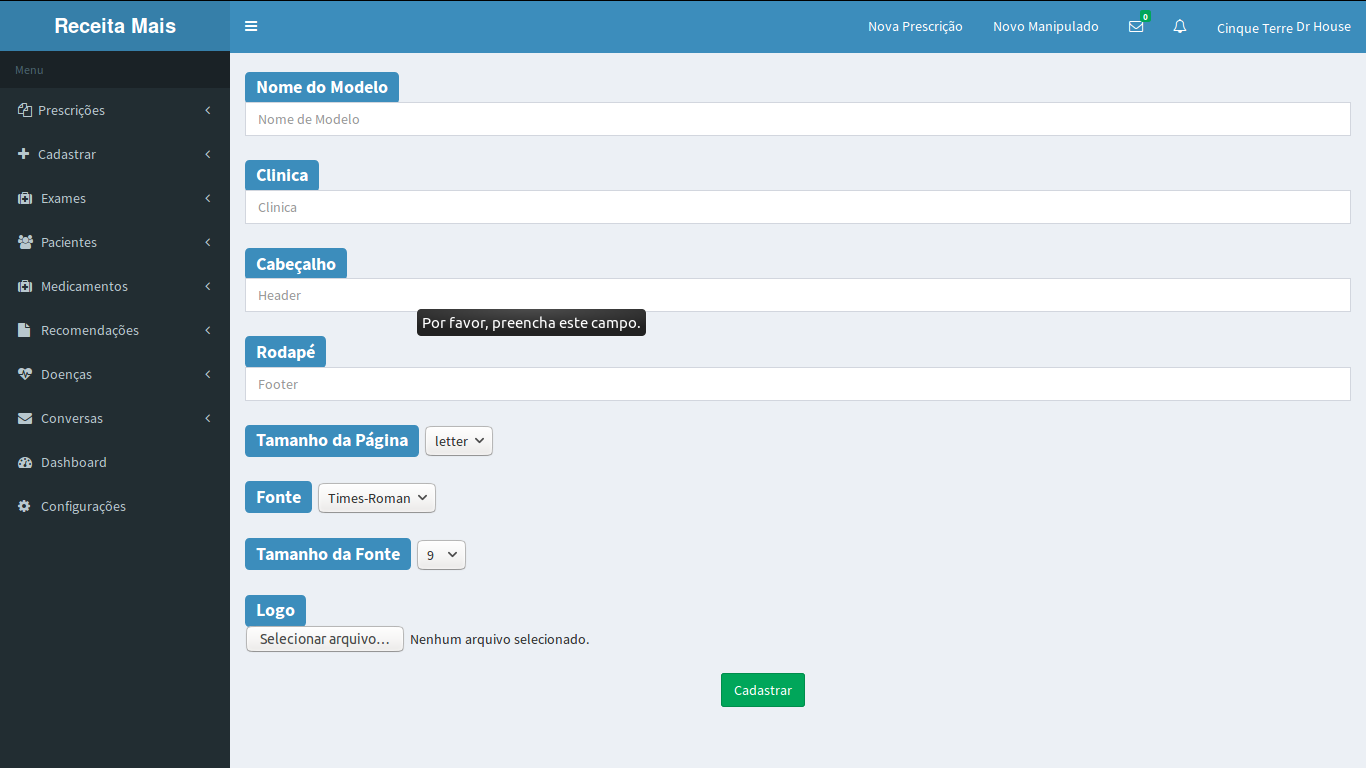Click the green Cadastrar submit button
This screenshot has height=768, width=1366.
[x=763, y=690]
